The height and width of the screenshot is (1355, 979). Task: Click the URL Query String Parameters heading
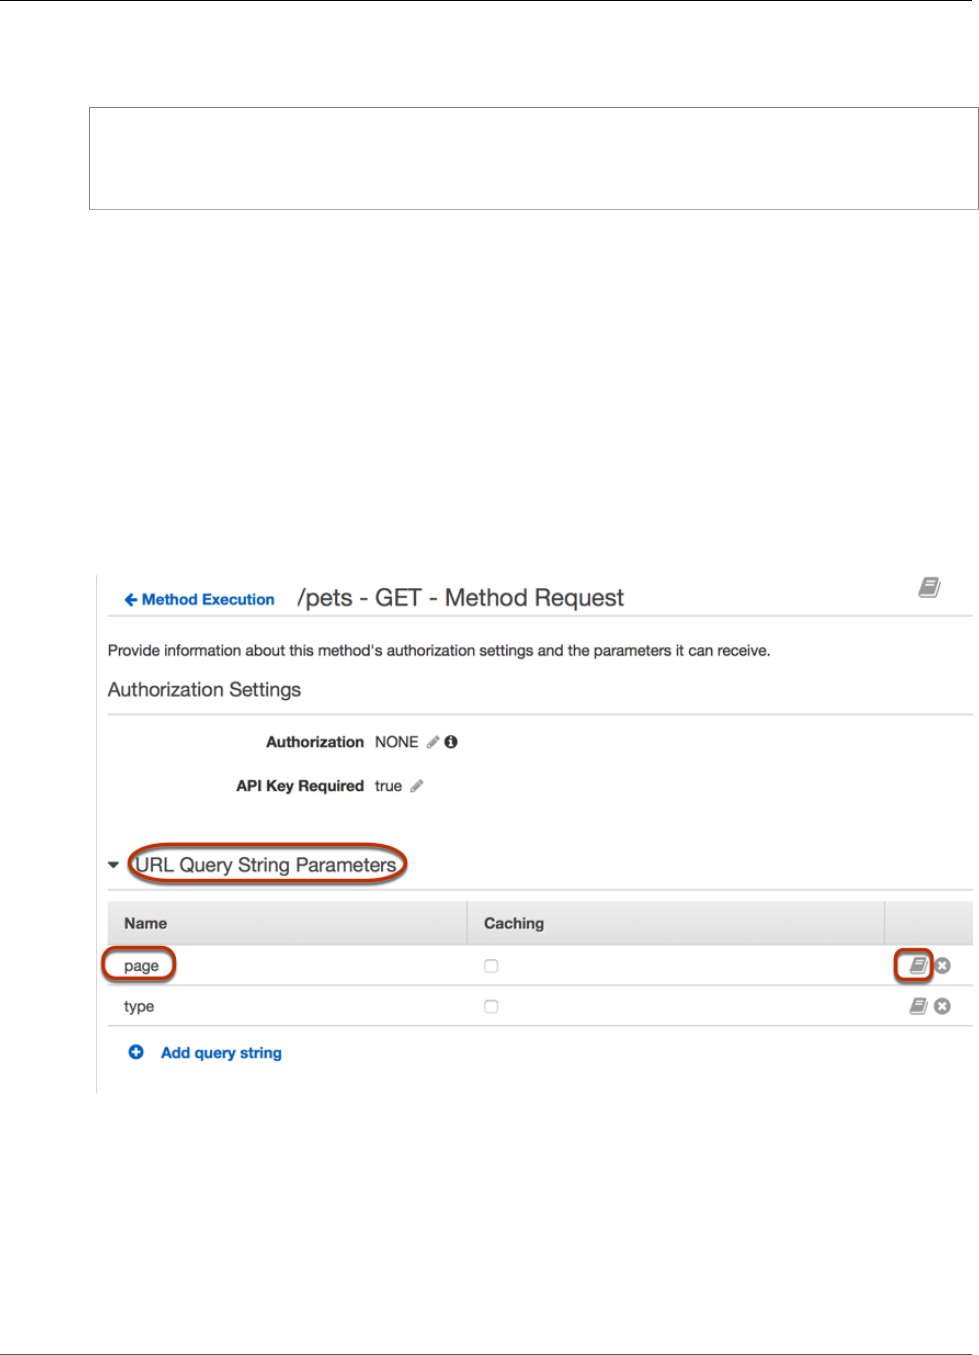[266, 865]
